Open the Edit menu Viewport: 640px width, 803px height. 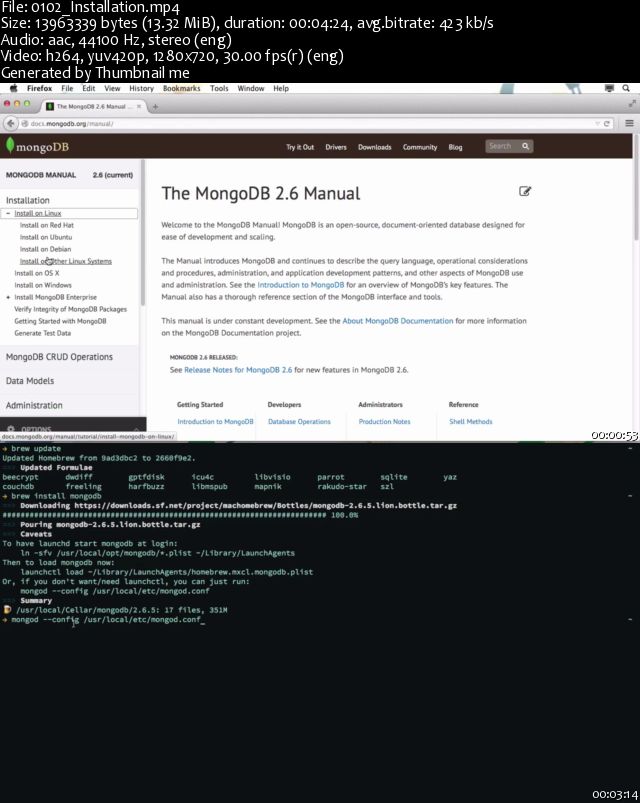(89, 88)
